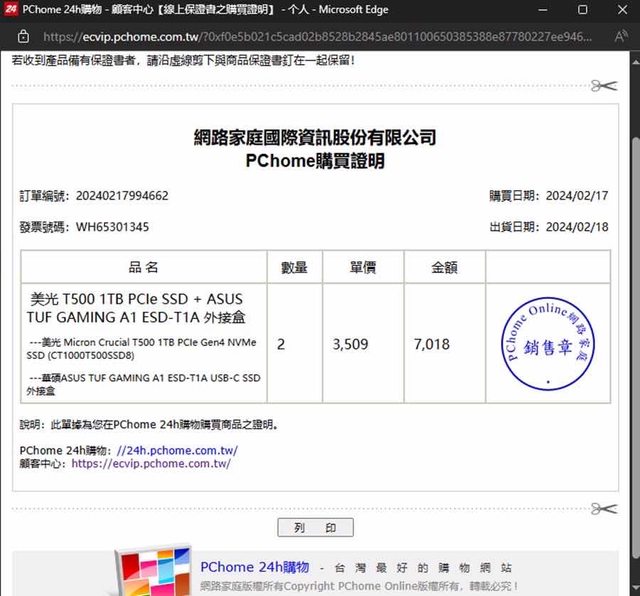Click the unit price 3,509 cell

(x=350, y=344)
